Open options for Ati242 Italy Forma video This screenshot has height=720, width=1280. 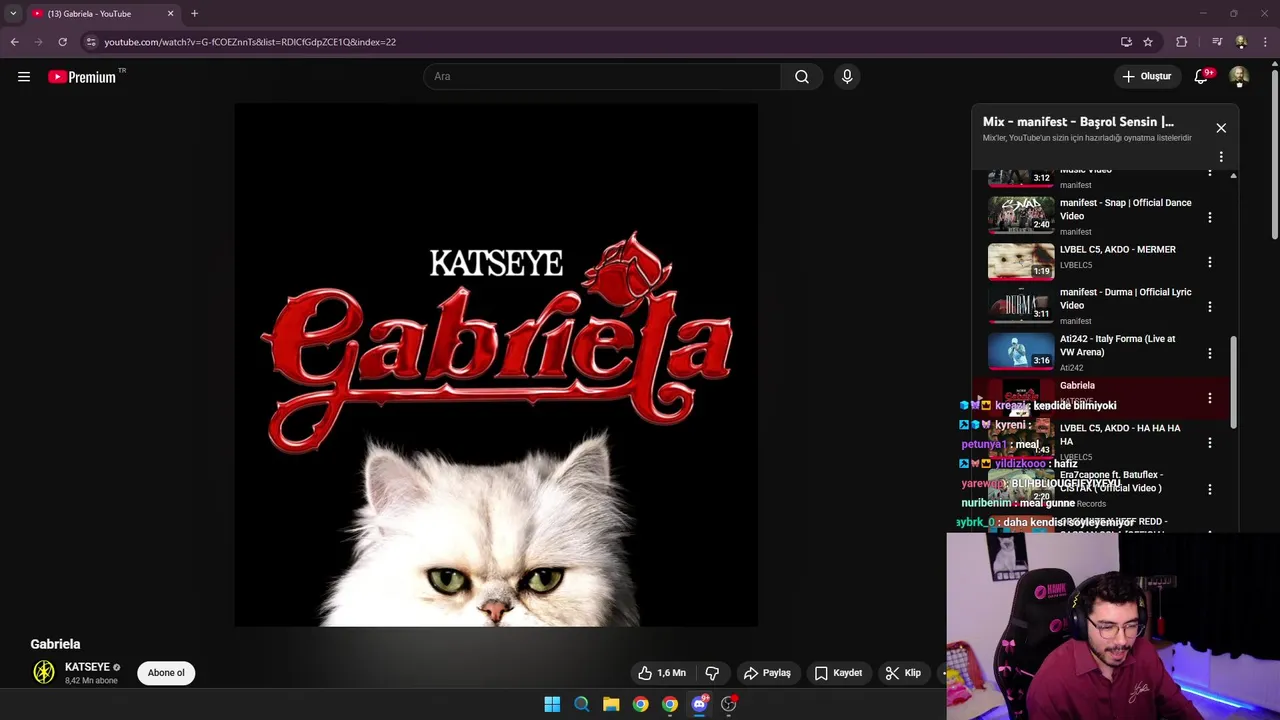(1210, 353)
